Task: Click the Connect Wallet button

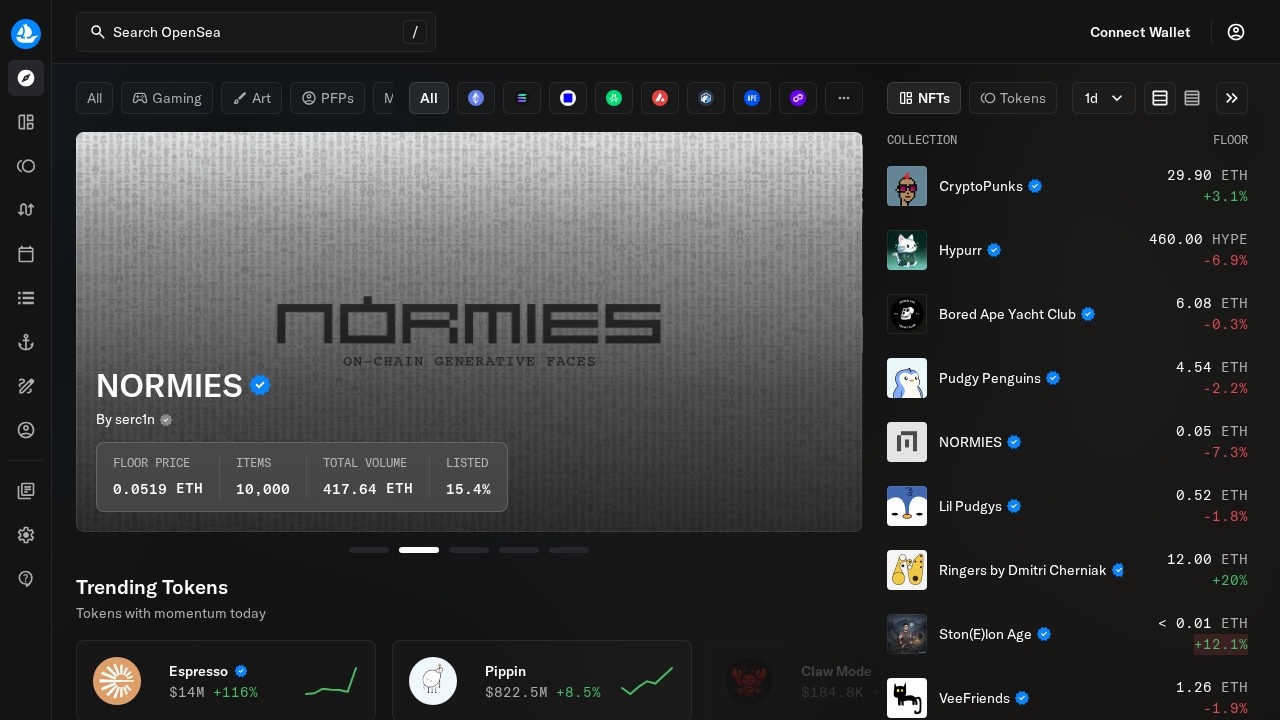Action: pos(1140,32)
